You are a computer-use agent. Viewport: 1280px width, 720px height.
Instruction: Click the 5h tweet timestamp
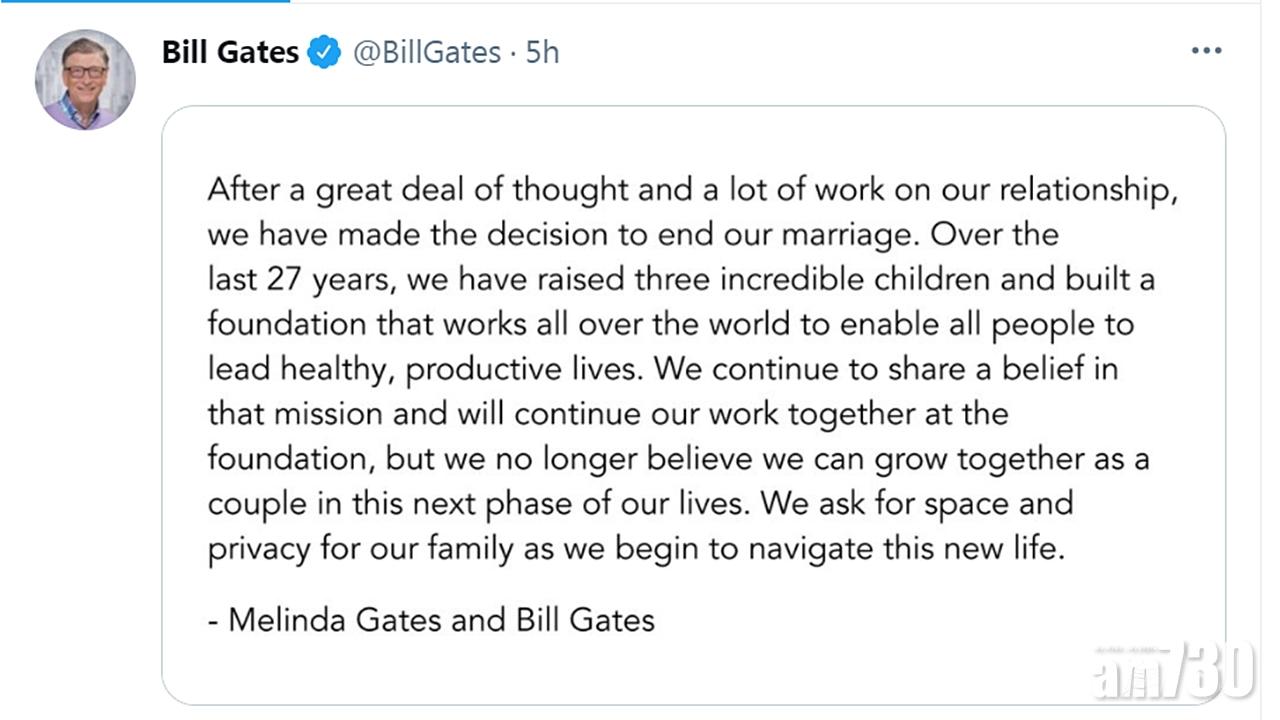[542, 52]
